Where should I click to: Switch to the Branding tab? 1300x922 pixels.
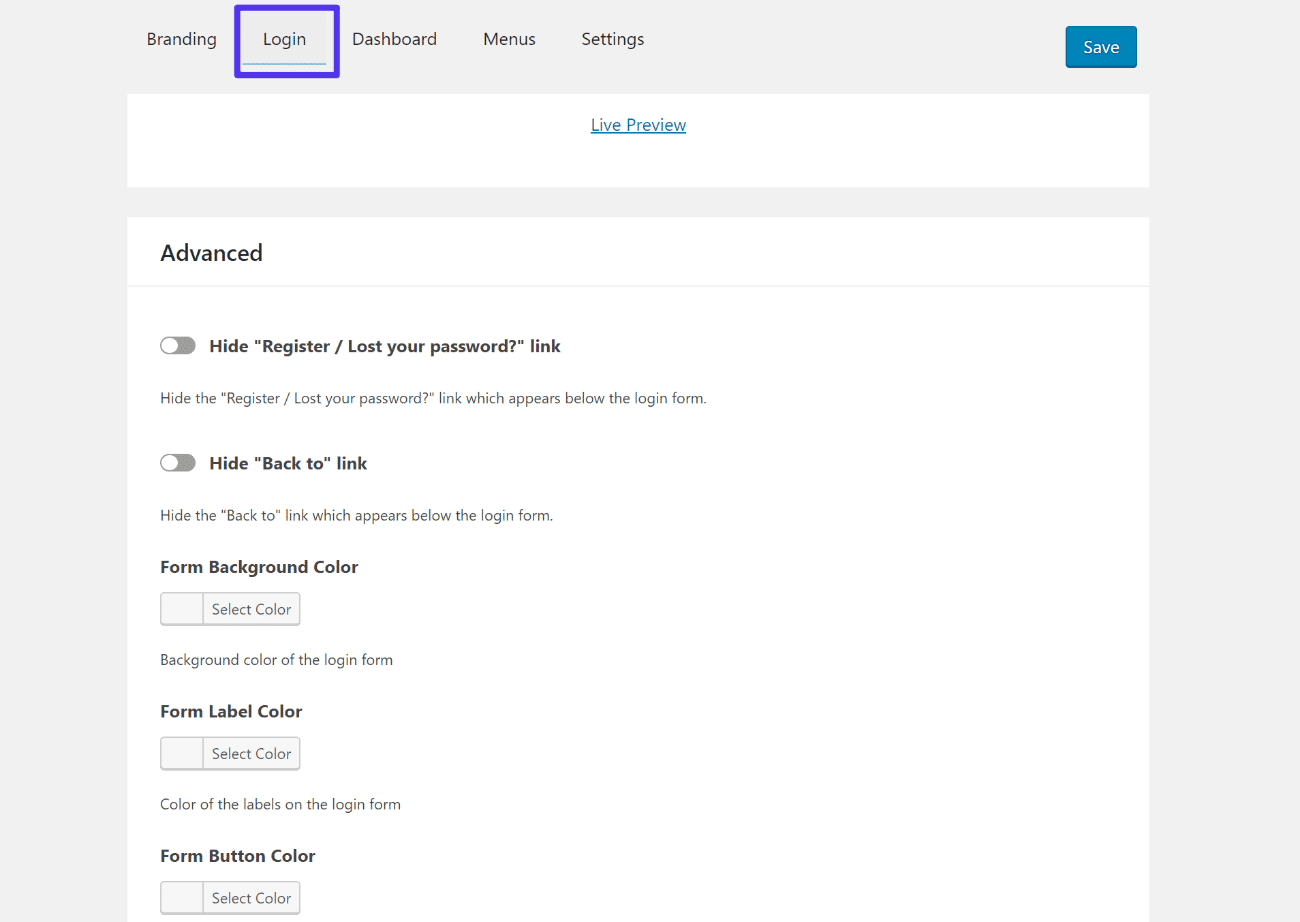tap(181, 39)
